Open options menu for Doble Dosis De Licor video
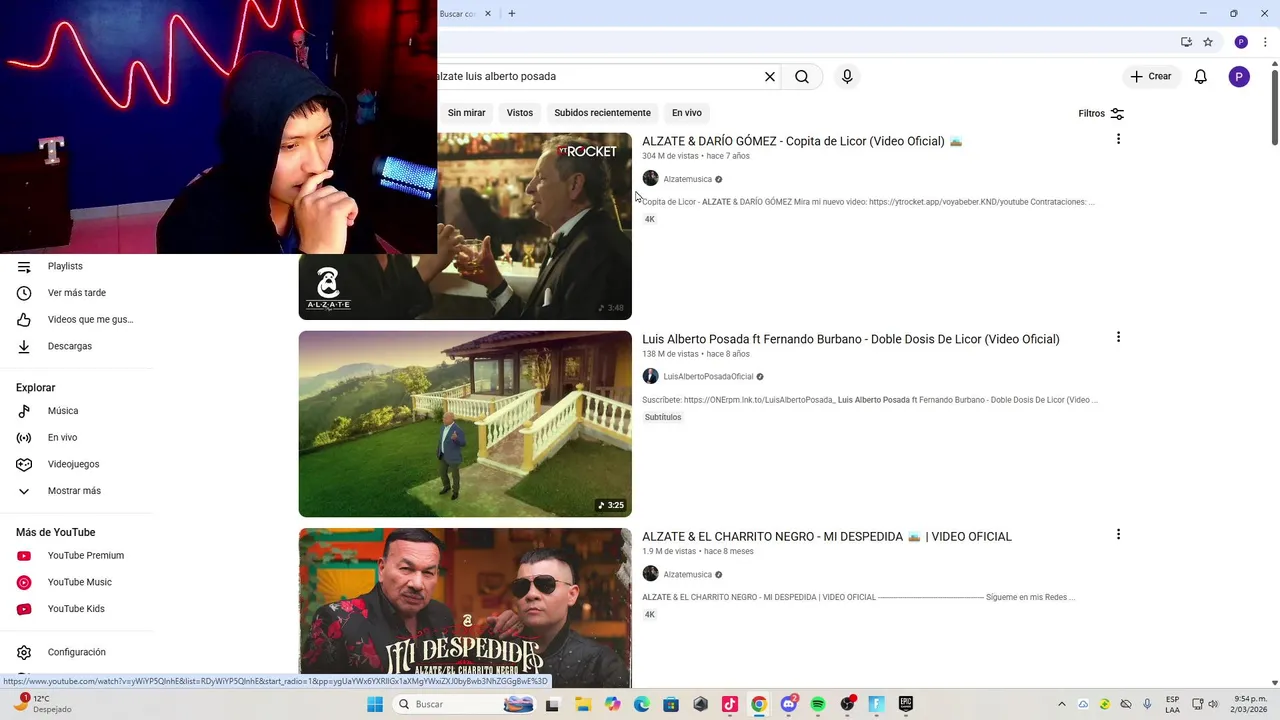Screen dimensions: 1280x720 [x=1118, y=337]
